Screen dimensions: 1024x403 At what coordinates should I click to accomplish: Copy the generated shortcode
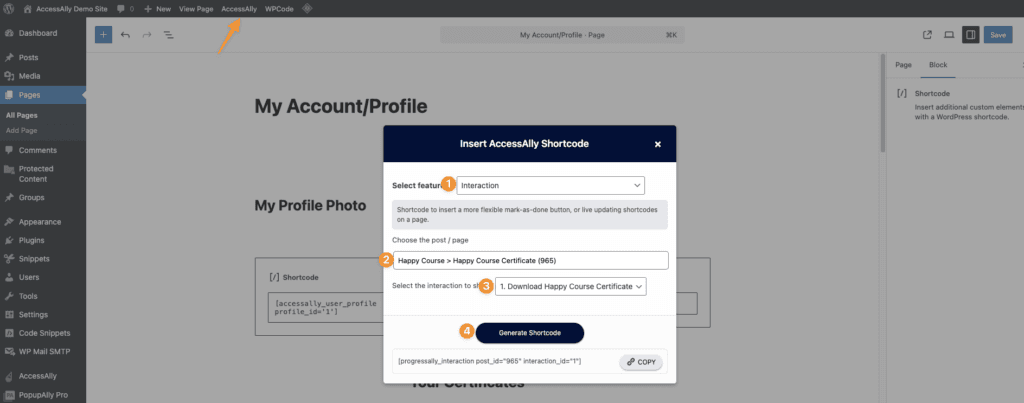(640, 360)
